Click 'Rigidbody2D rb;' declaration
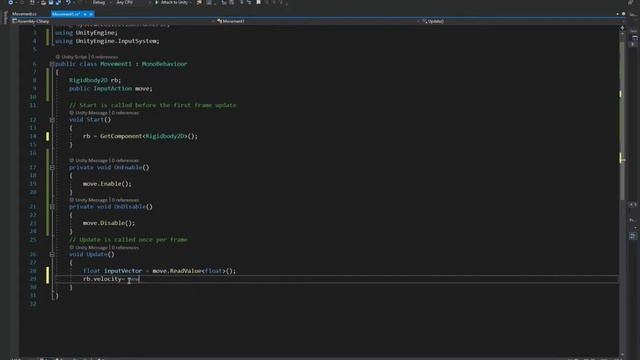 tap(95, 80)
